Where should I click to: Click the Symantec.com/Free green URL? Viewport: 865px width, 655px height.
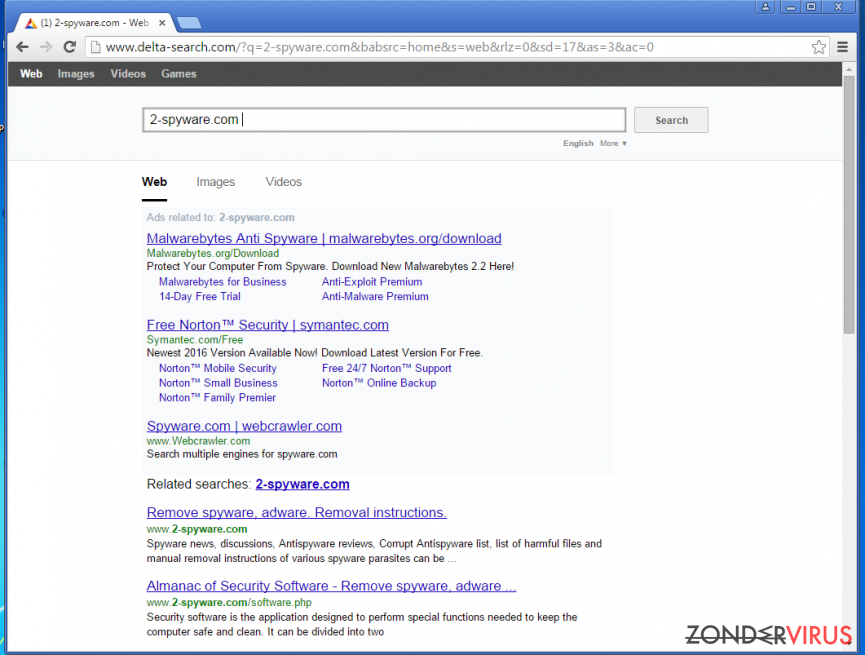point(195,340)
